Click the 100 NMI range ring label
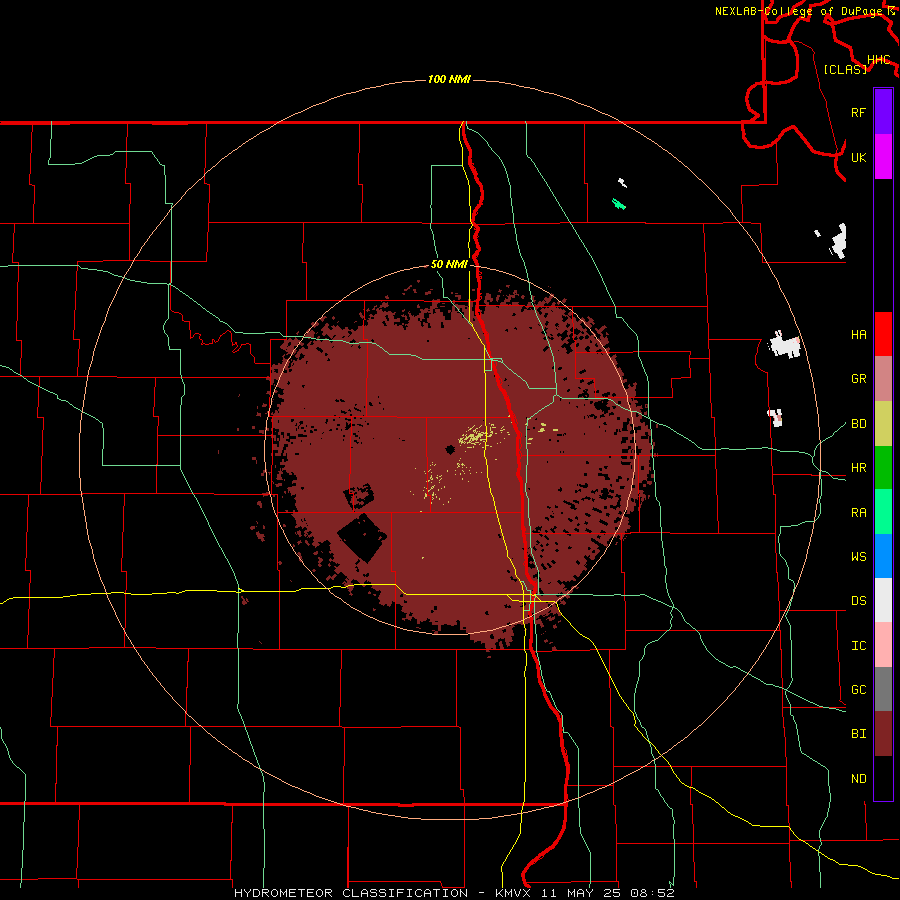Viewport: 900px width, 900px height. (449, 79)
